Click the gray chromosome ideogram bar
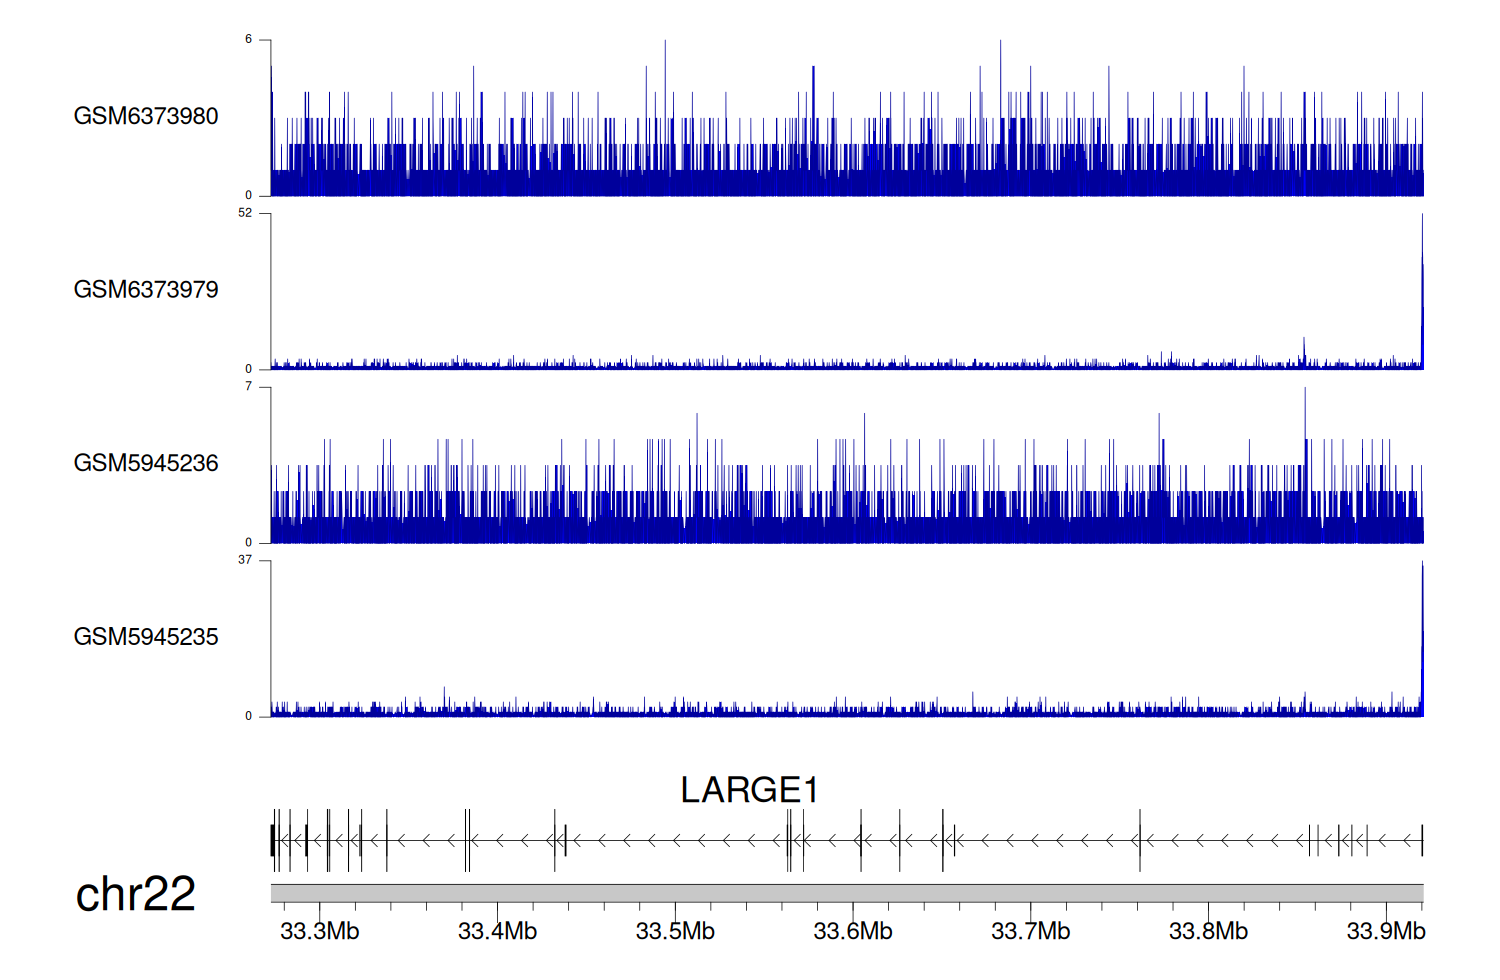1500x980 pixels. point(846,893)
